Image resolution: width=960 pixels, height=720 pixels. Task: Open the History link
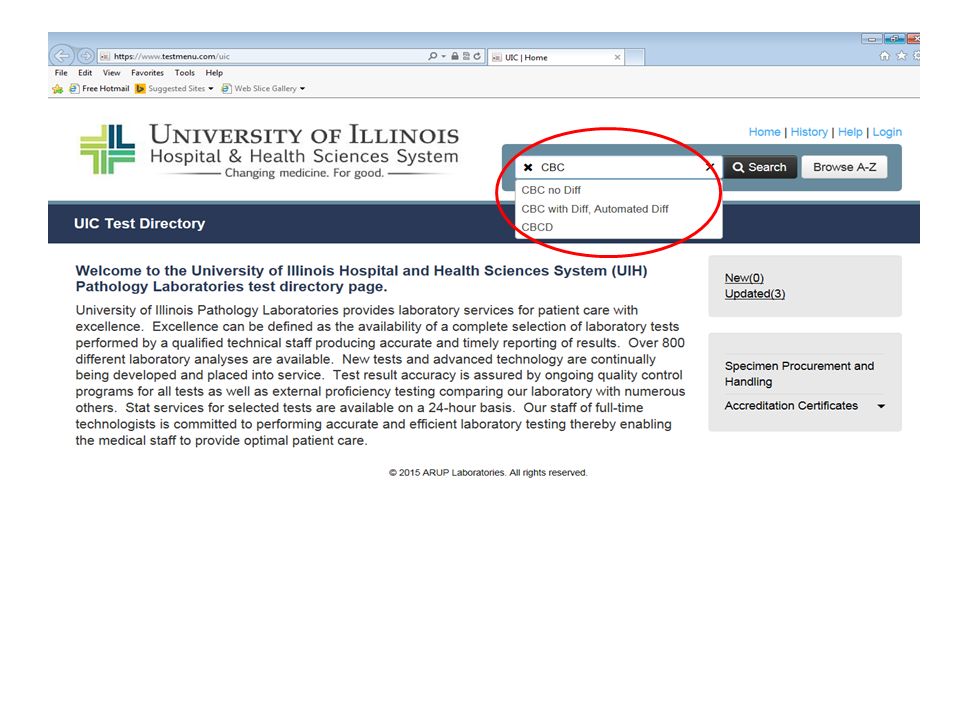point(809,132)
